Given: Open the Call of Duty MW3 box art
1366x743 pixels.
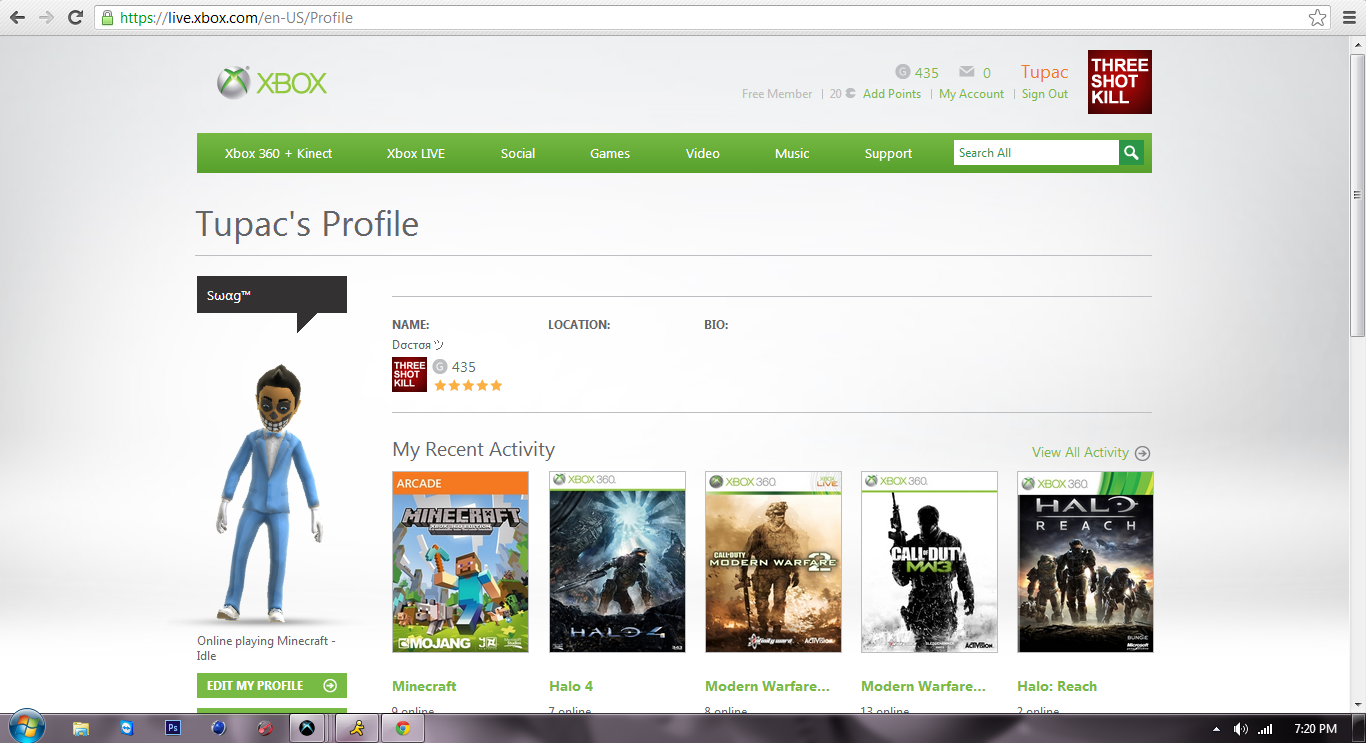Looking at the screenshot, I should coord(929,562).
